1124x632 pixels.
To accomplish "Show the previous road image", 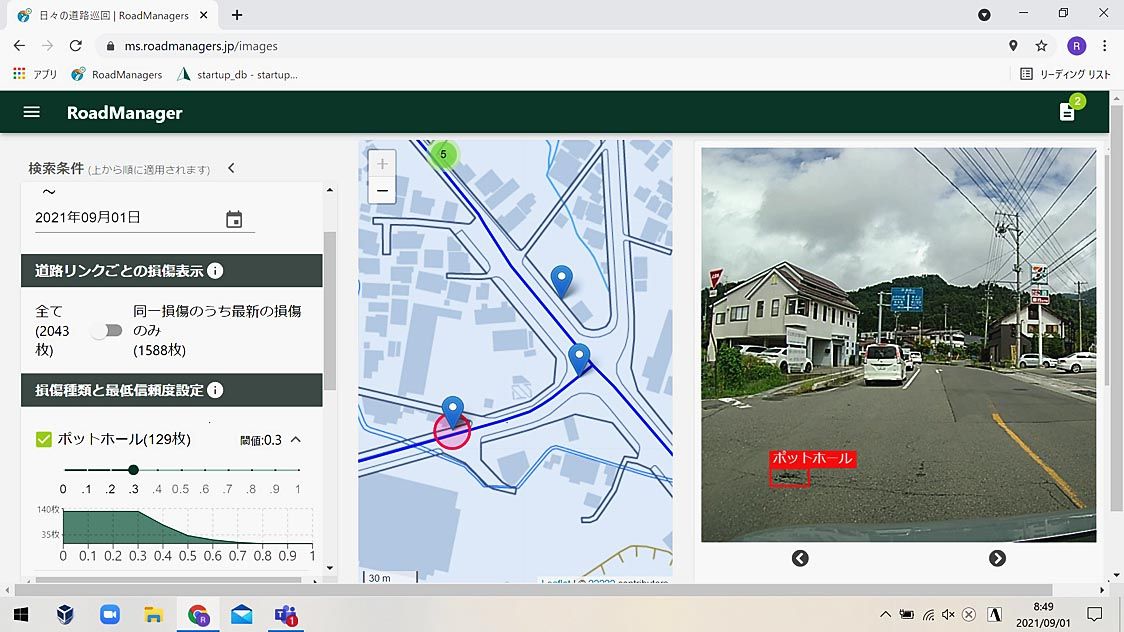I will (800, 558).
